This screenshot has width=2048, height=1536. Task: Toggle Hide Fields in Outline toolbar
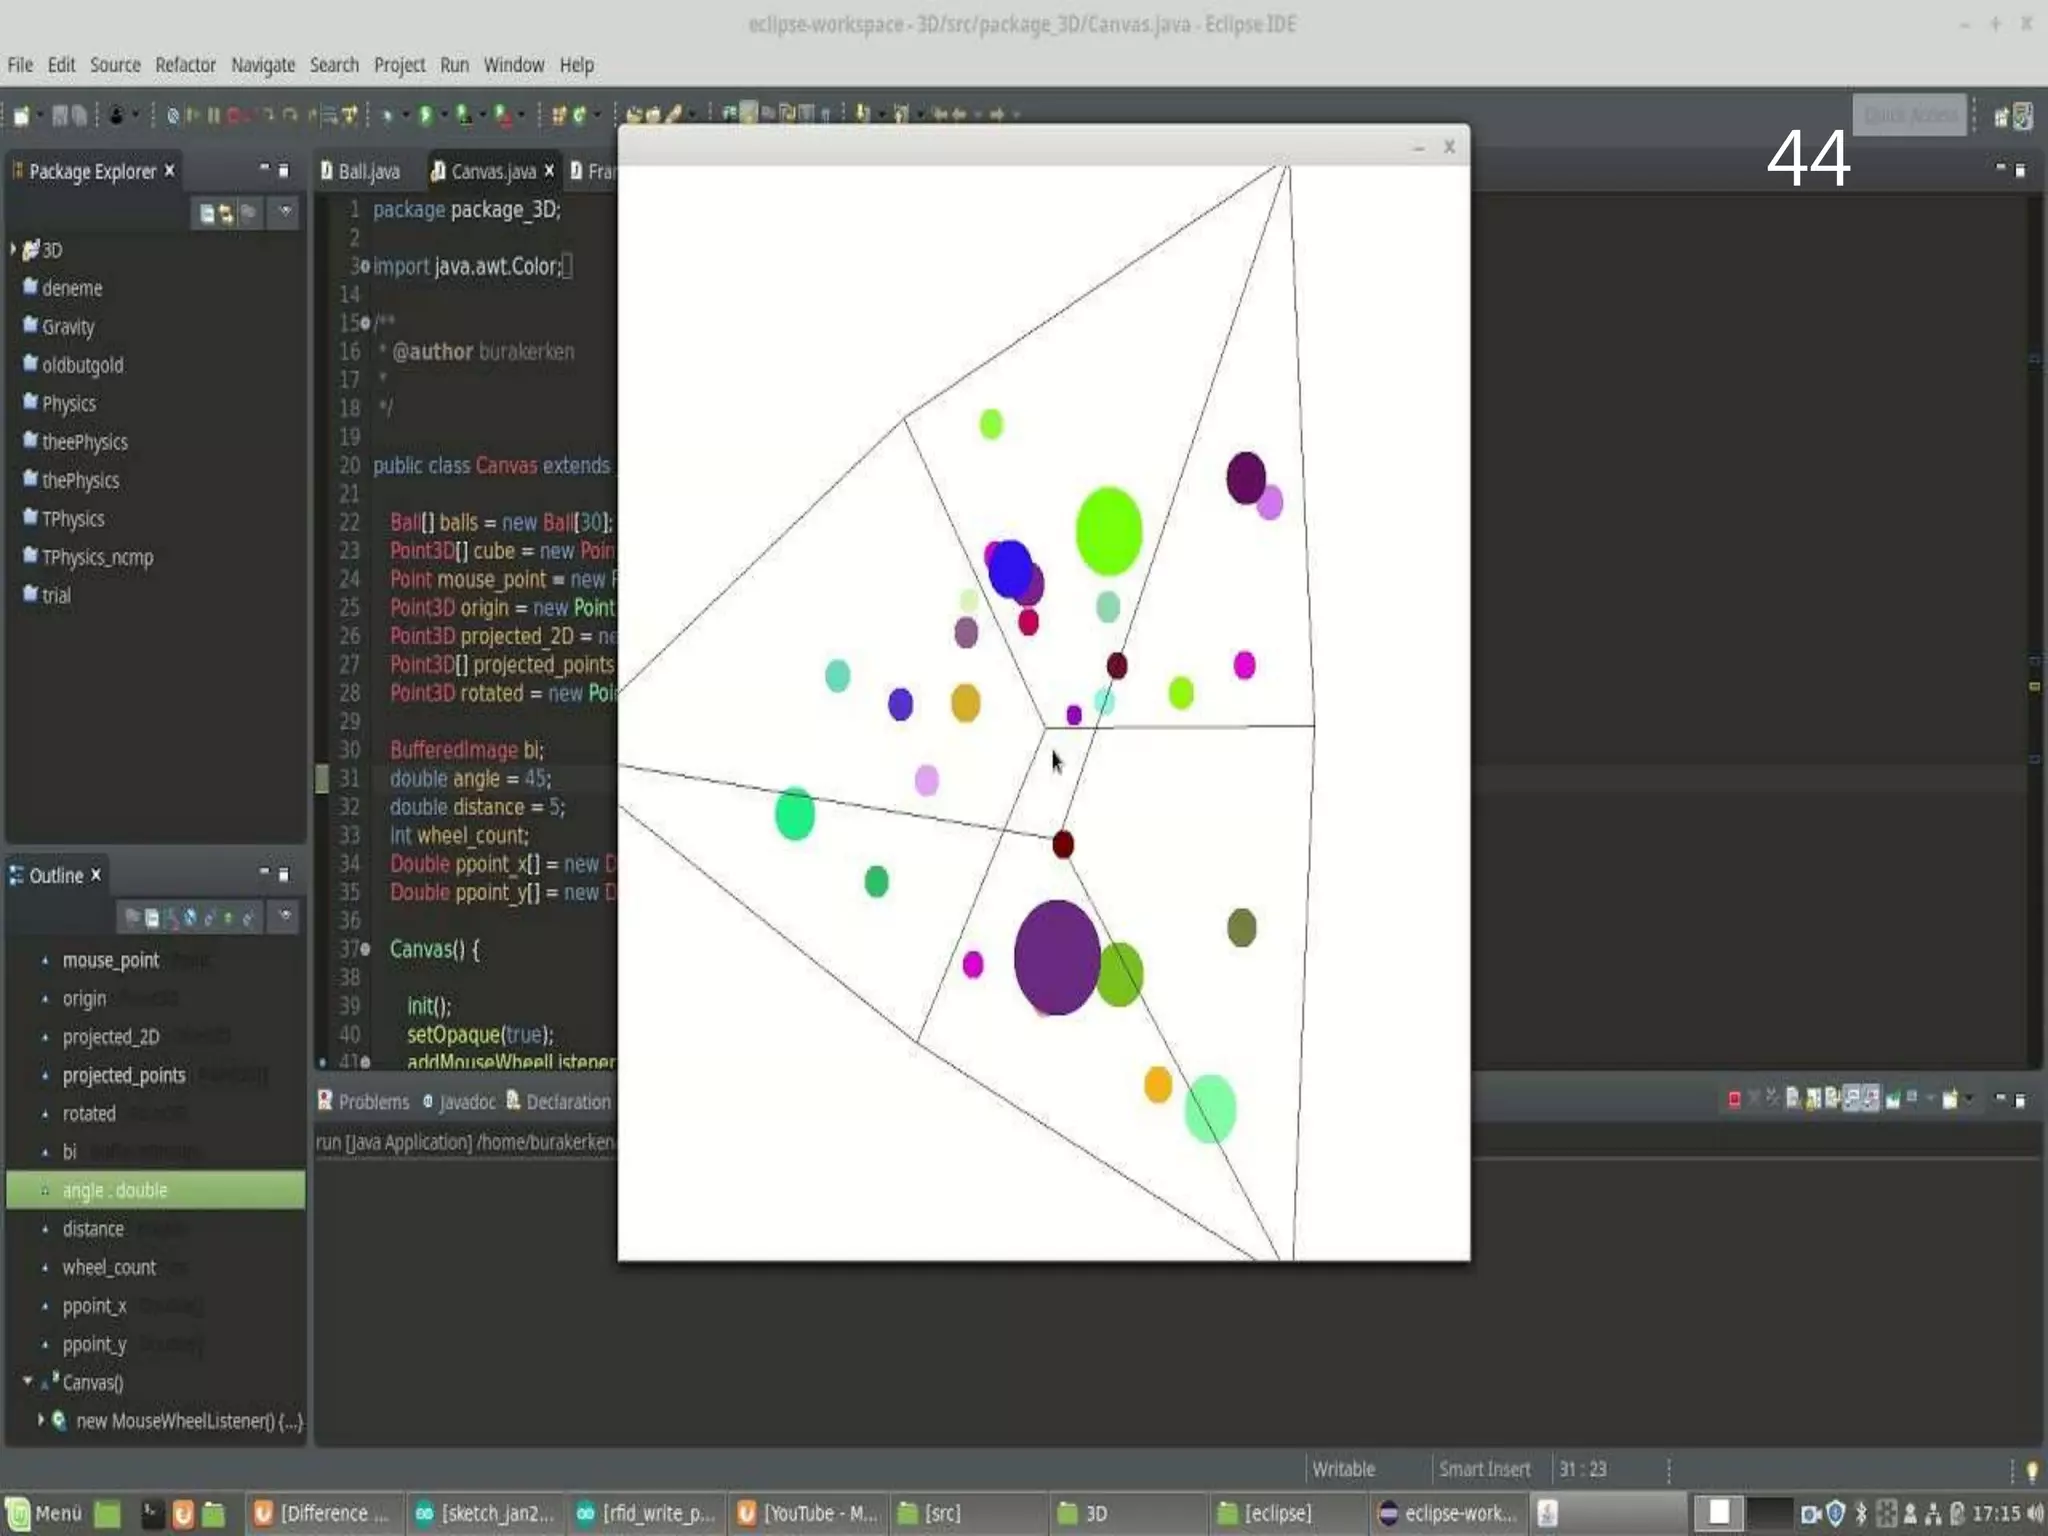point(190,917)
